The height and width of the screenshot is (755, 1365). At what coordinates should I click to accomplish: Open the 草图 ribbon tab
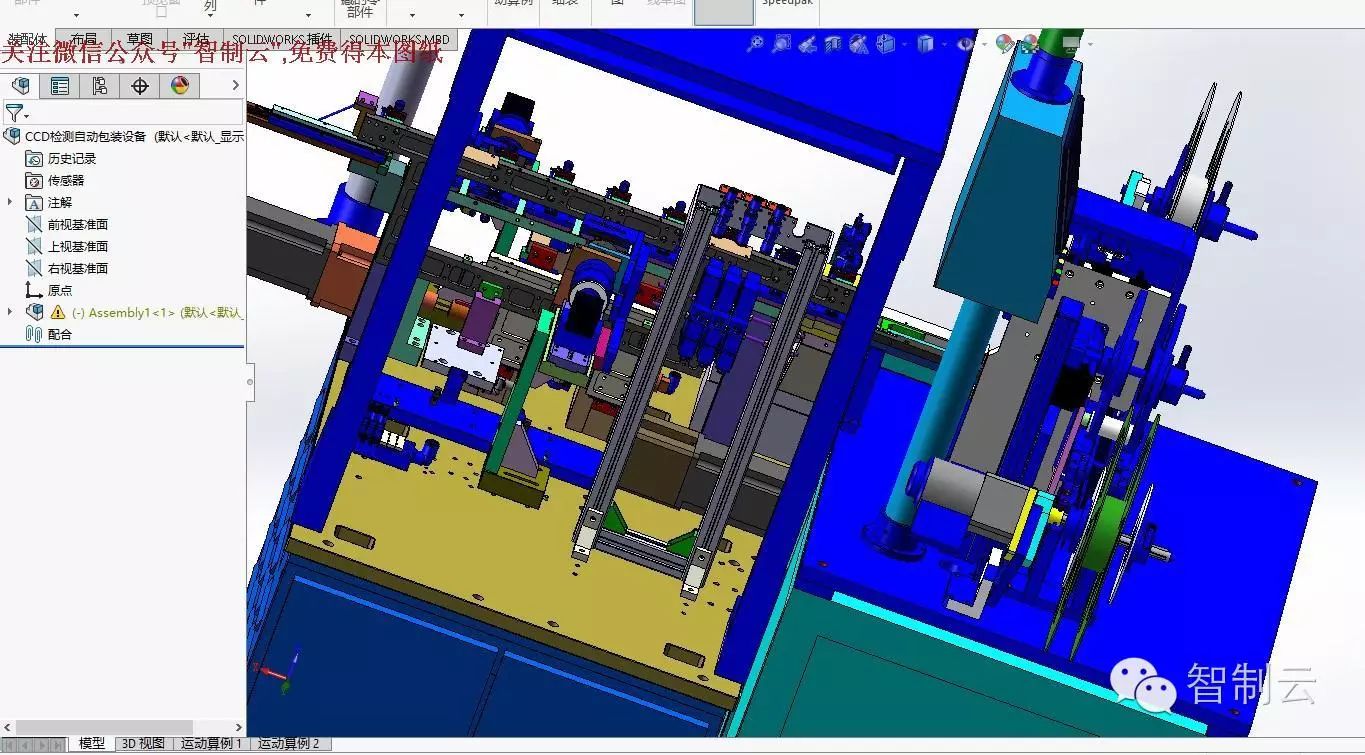tap(139, 40)
